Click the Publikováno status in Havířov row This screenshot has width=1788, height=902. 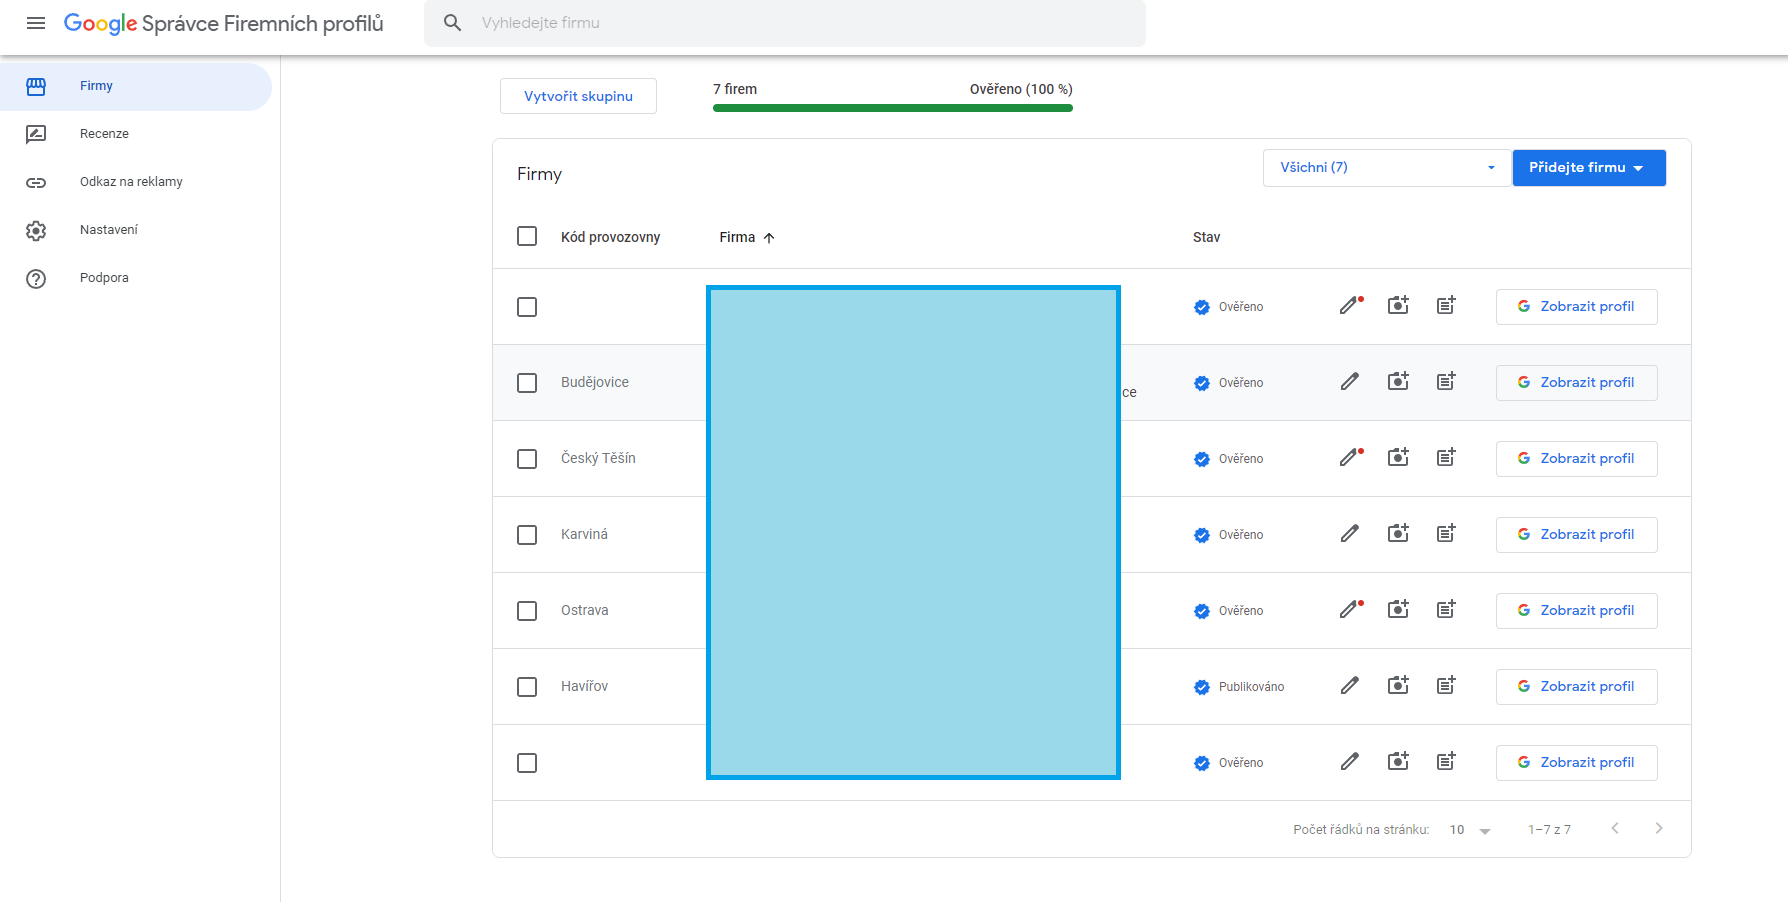pos(1239,687)
